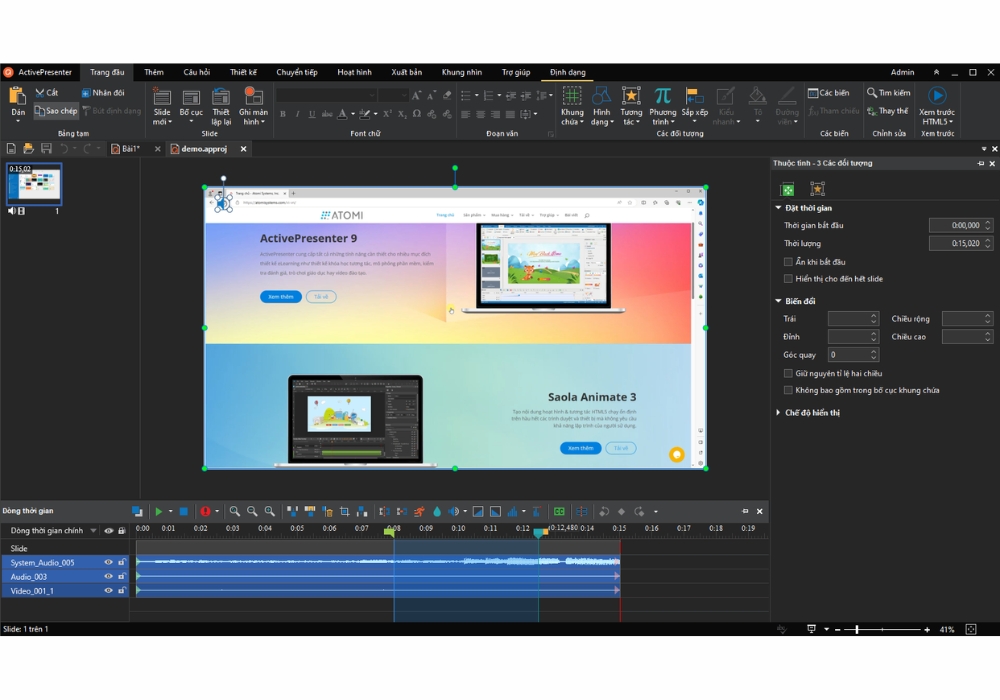The image size is (1000, 700).
Task: Click the delete range trash icon
Action: pyautogui.click(x=327, y=511)
